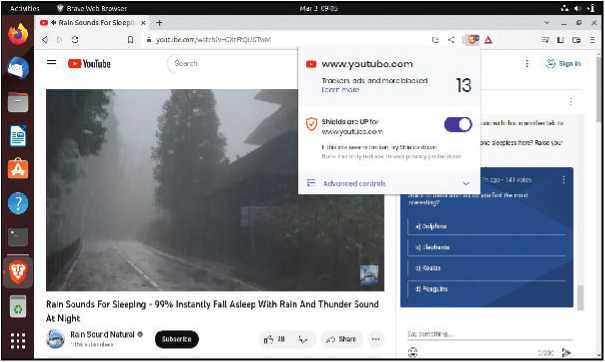The height and width of the screenshot is (362, 605).
Task: Close the Rain Sounds tab
Action: click(143, 23)
